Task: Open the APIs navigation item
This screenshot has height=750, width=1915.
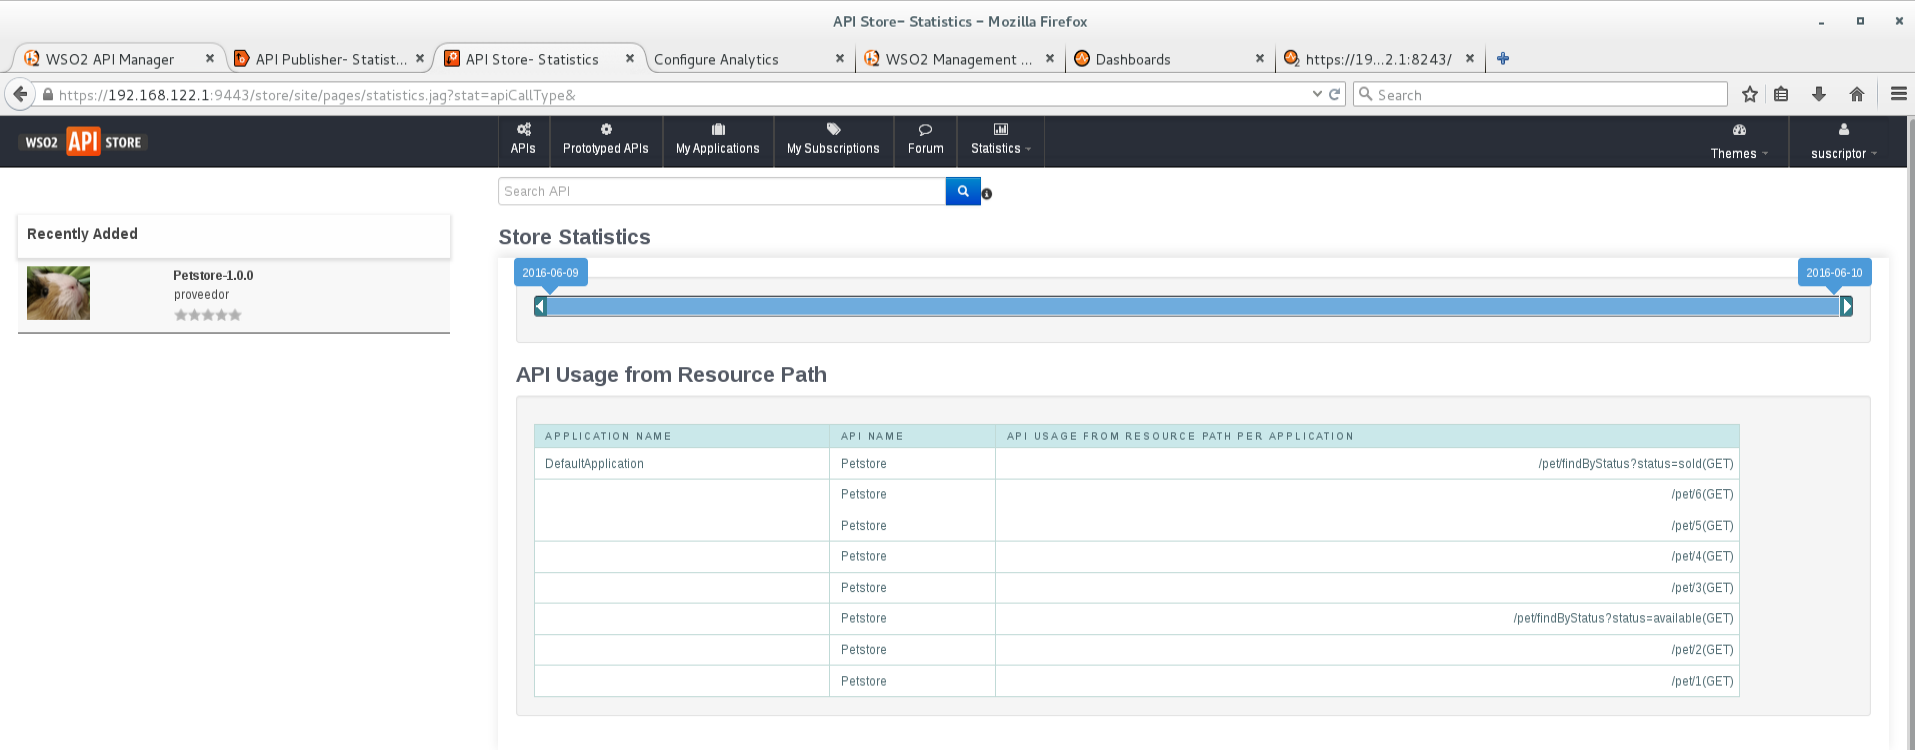Action: coord(523,140)
